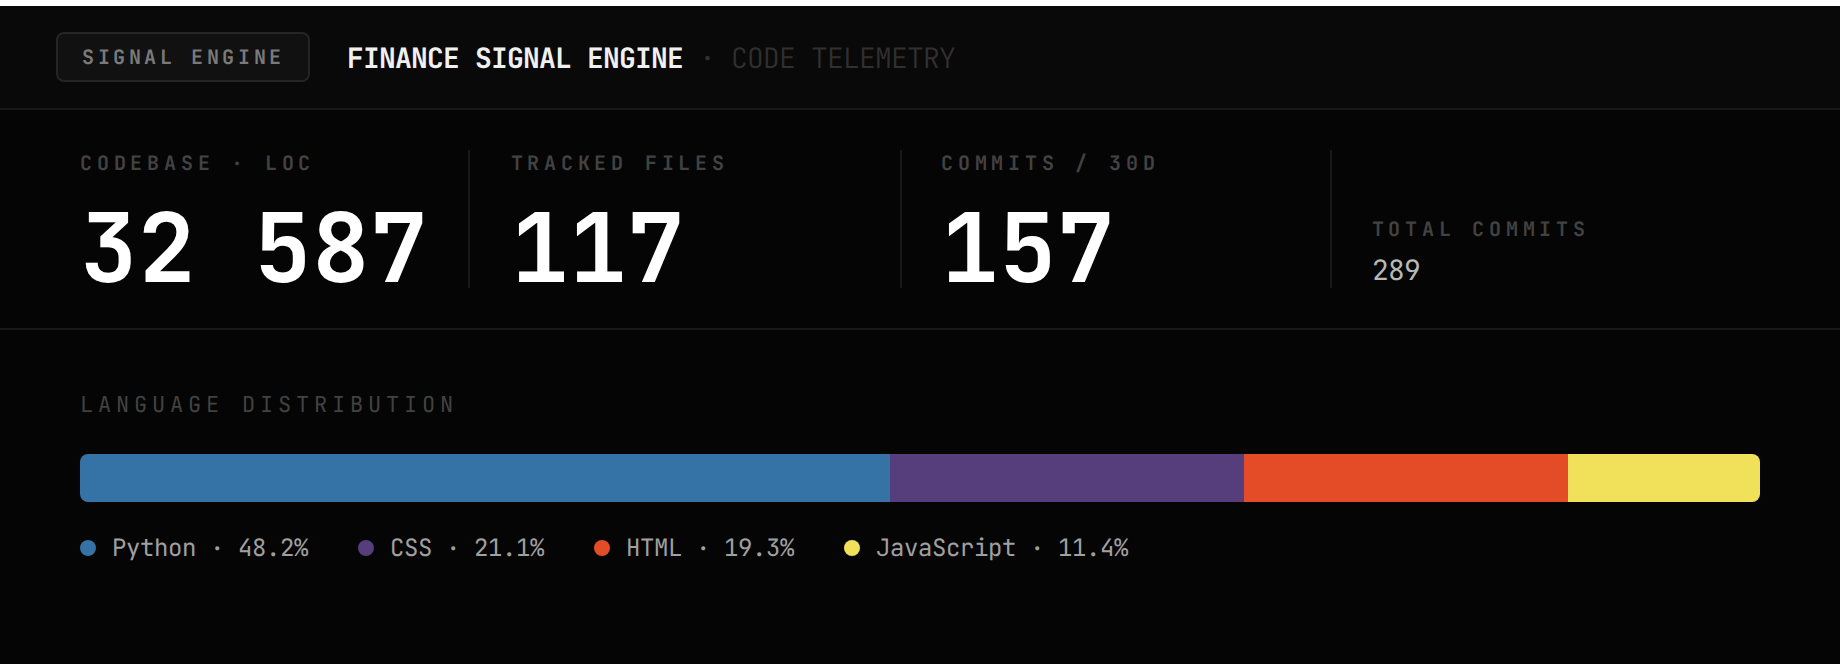
Task: Select the 117 tracked files value
Action: pyautogui.click(x=598, y=247)
